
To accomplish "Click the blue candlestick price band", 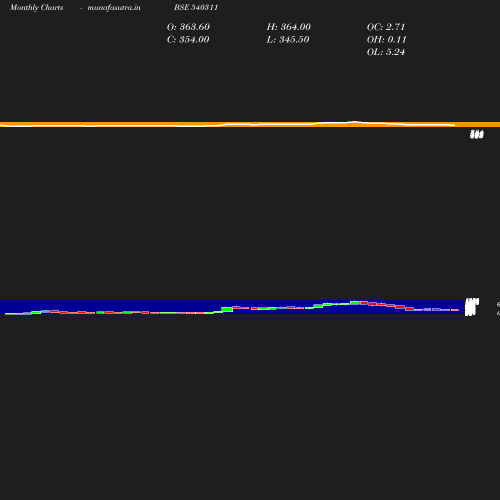I will pos(232,307).
